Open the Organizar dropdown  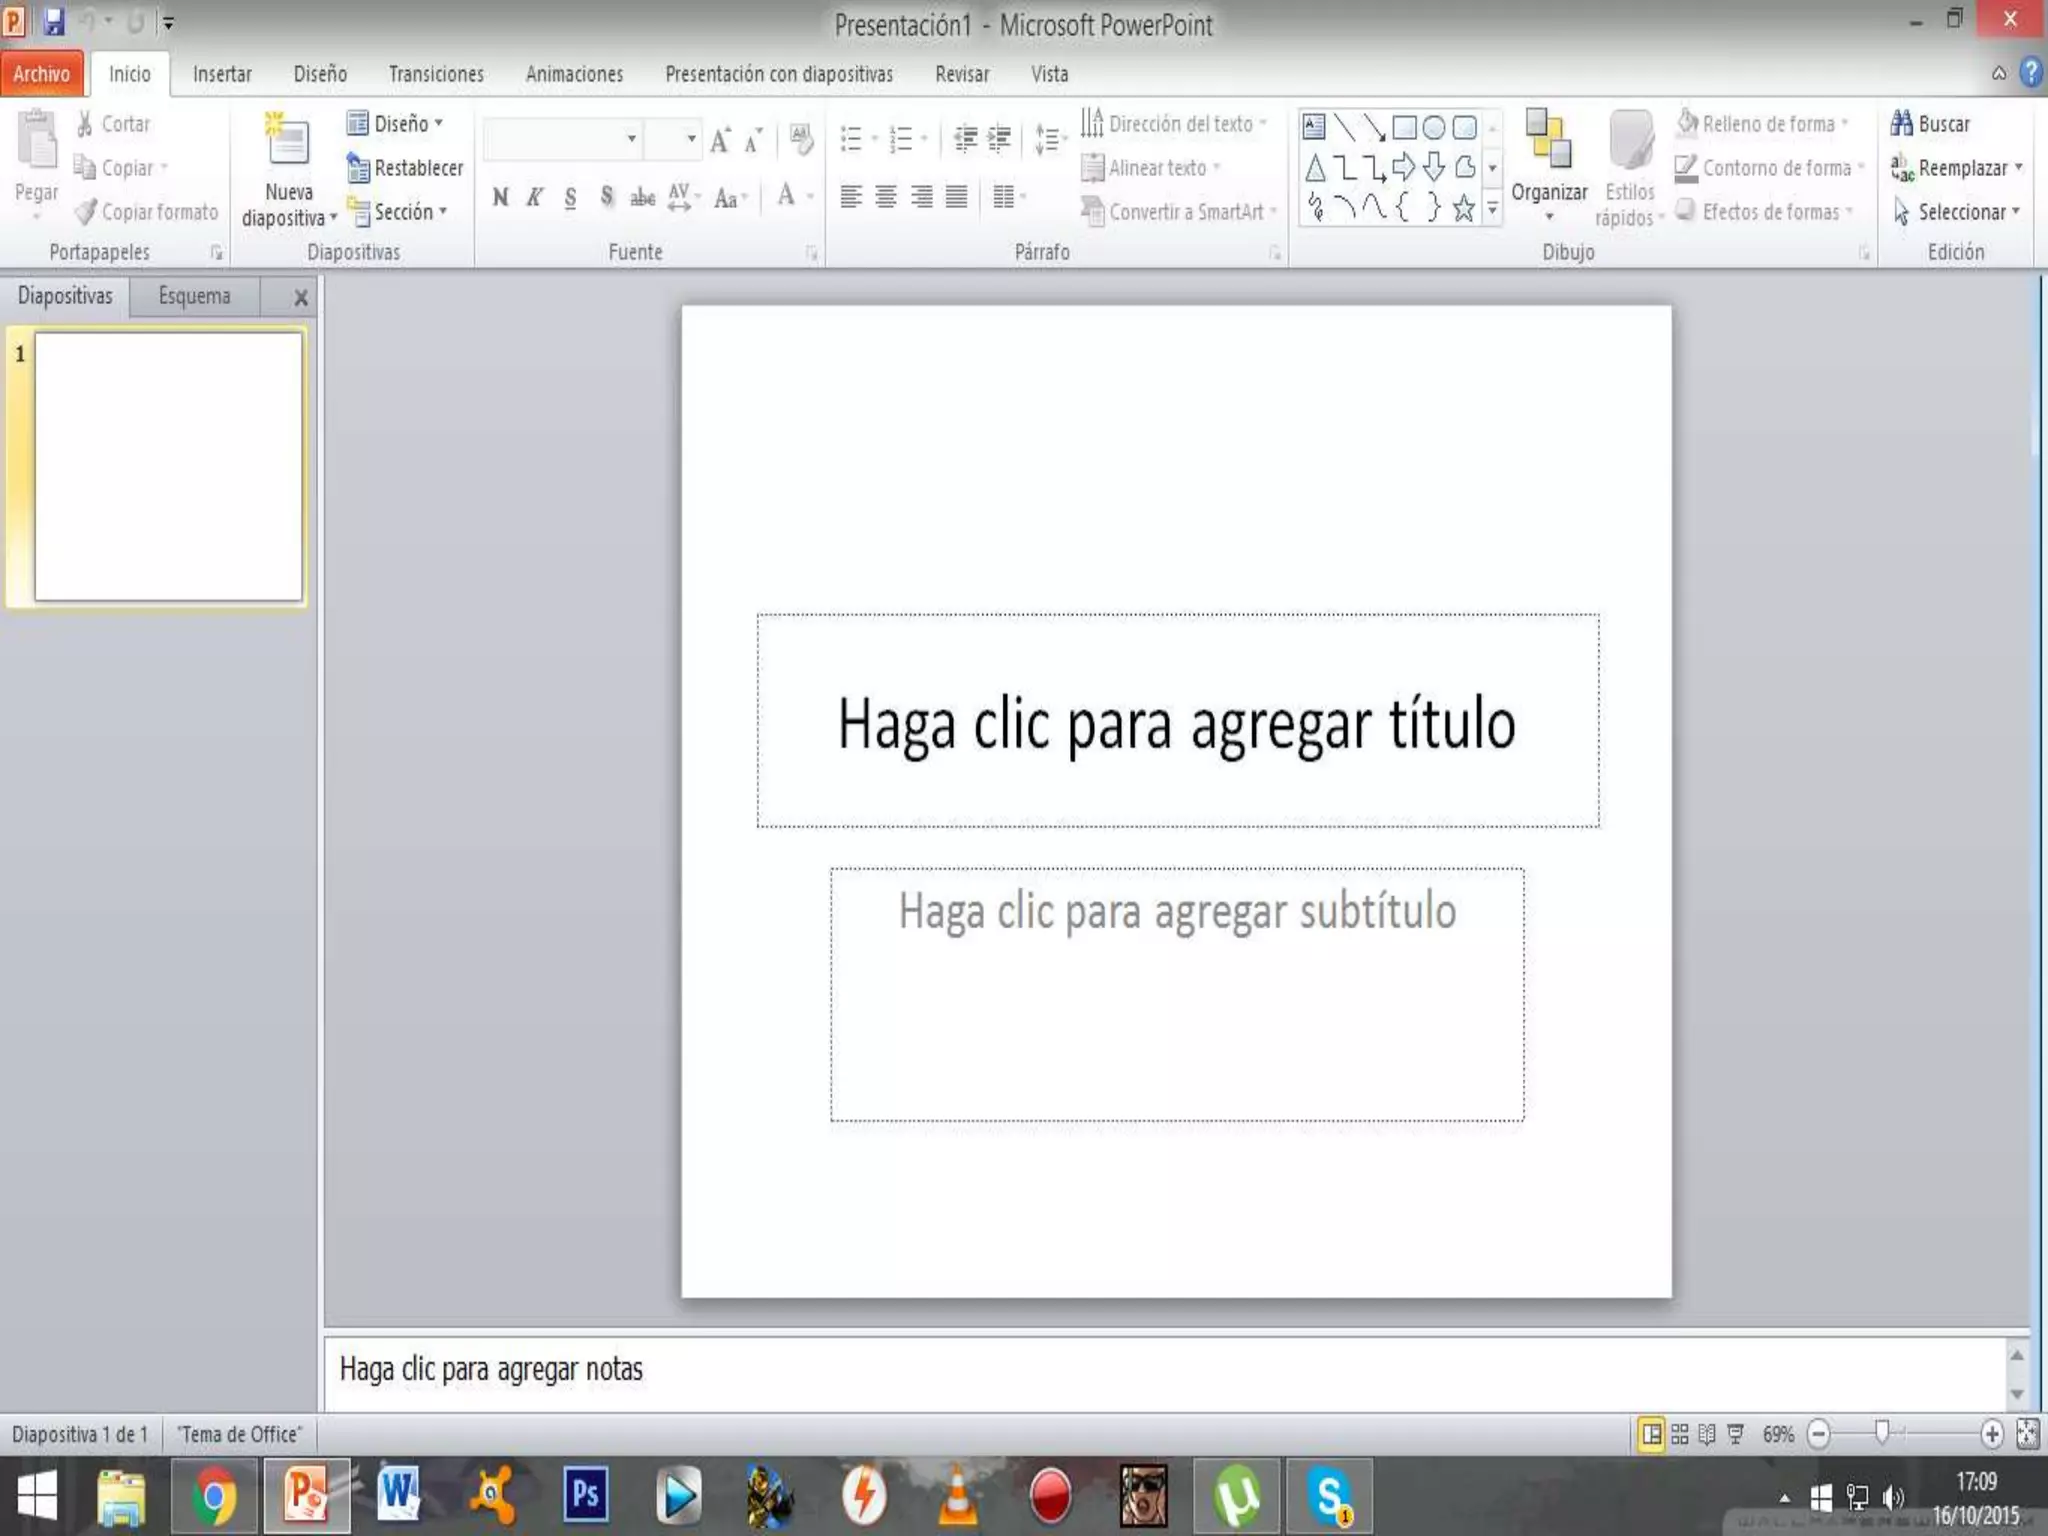click(x=1549, y=200)
